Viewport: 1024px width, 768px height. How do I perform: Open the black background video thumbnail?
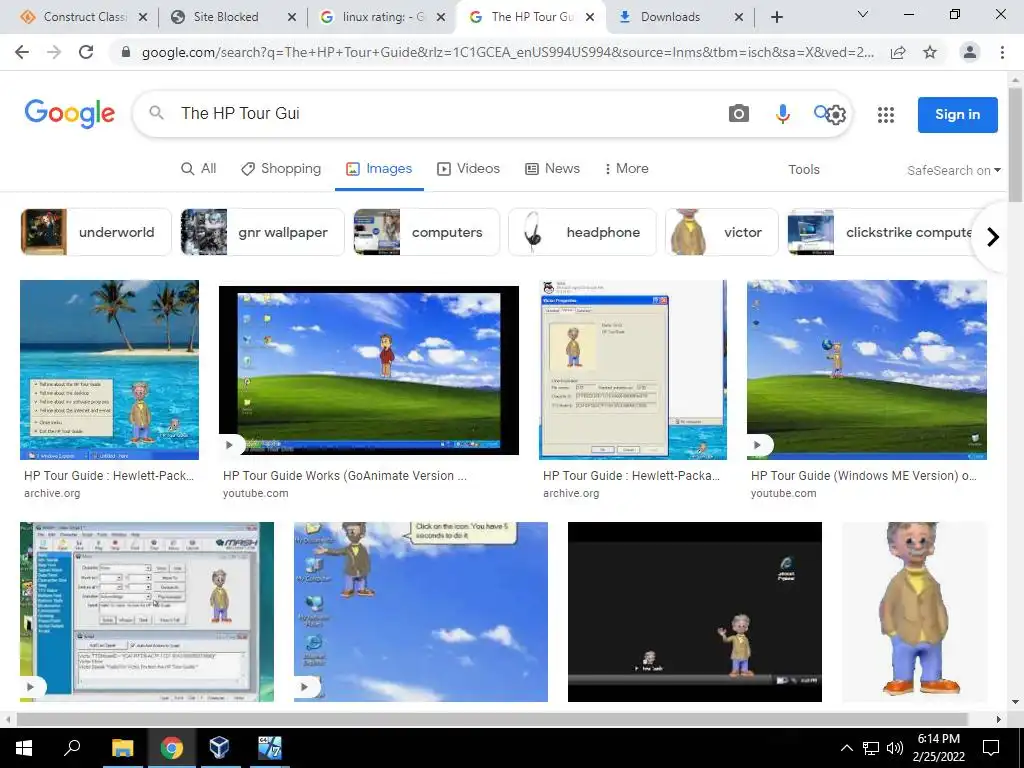(694, 611)
